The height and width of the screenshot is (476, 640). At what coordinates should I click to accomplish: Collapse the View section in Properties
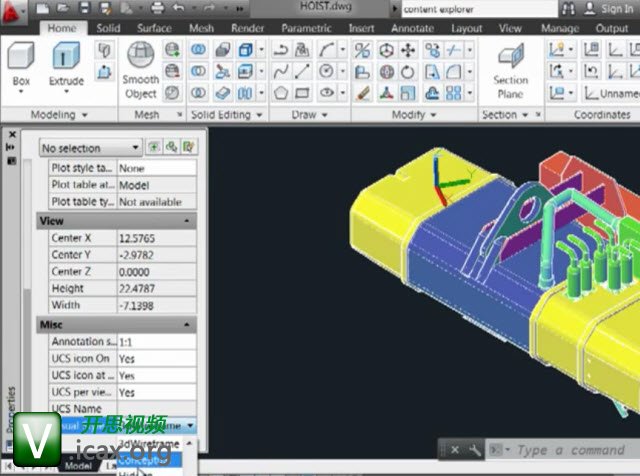188,220
